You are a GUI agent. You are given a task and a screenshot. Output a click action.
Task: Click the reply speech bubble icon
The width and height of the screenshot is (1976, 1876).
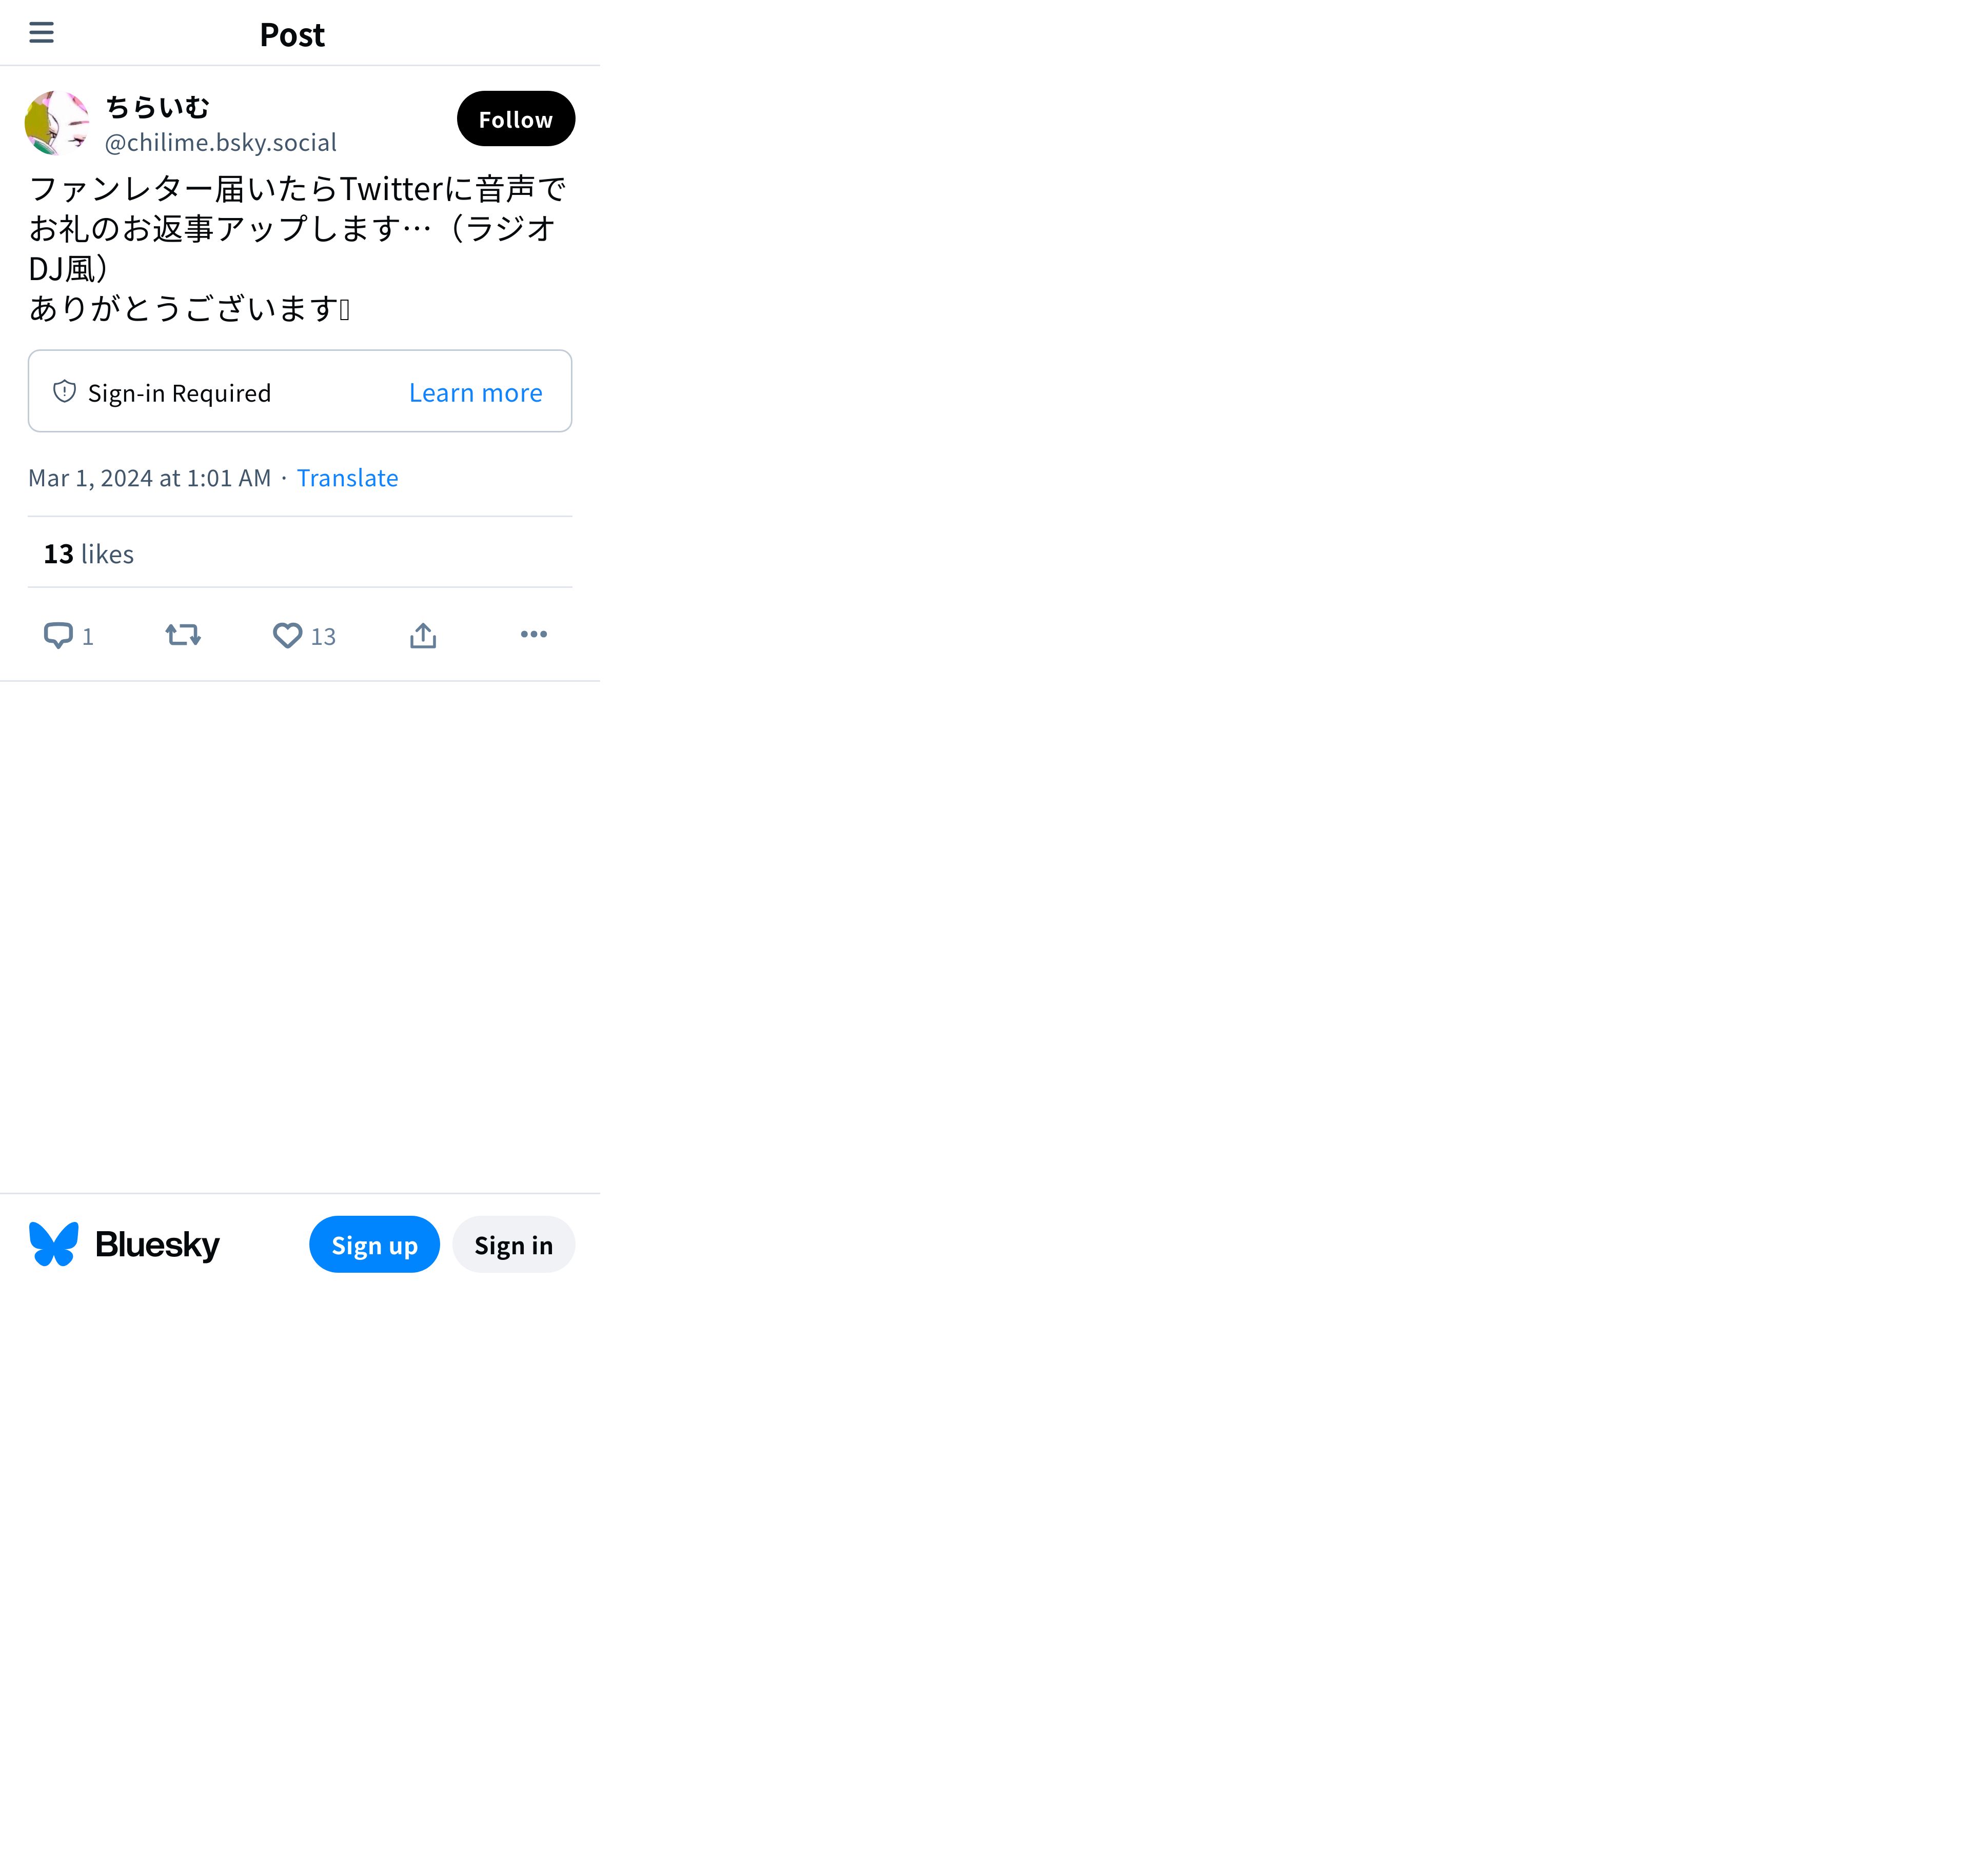click(58, 636)
